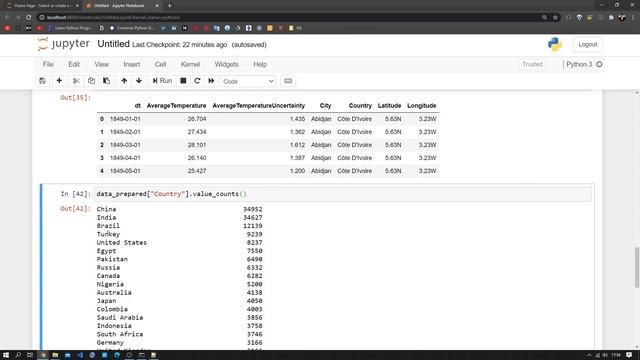Open the Help menu
Screen dimensions: 640x360
(260, 64)
